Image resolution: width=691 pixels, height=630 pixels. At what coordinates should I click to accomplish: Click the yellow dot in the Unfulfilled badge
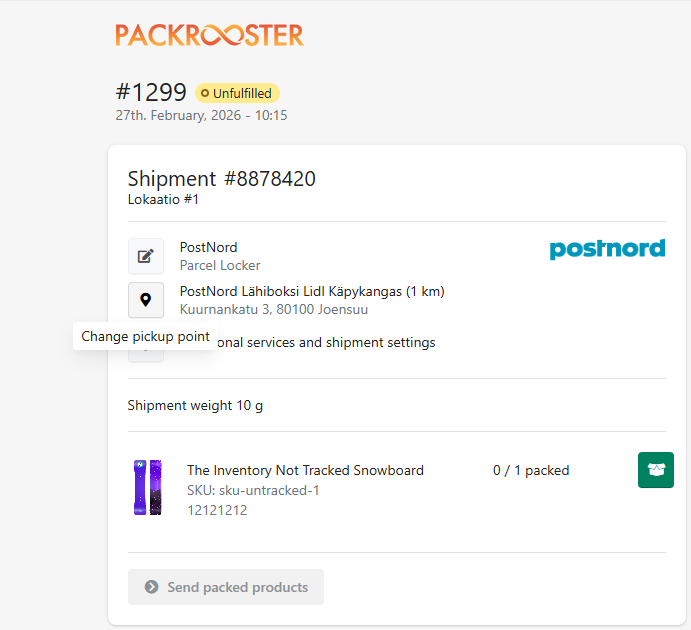[205, 94]
